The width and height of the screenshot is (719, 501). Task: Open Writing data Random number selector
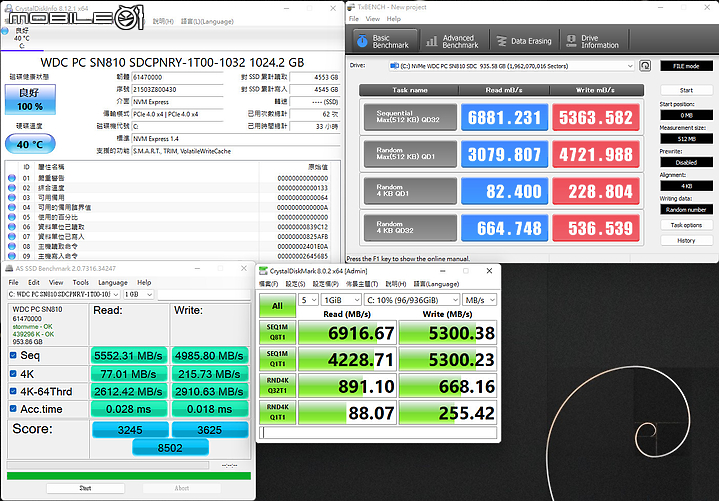[686, 209]
